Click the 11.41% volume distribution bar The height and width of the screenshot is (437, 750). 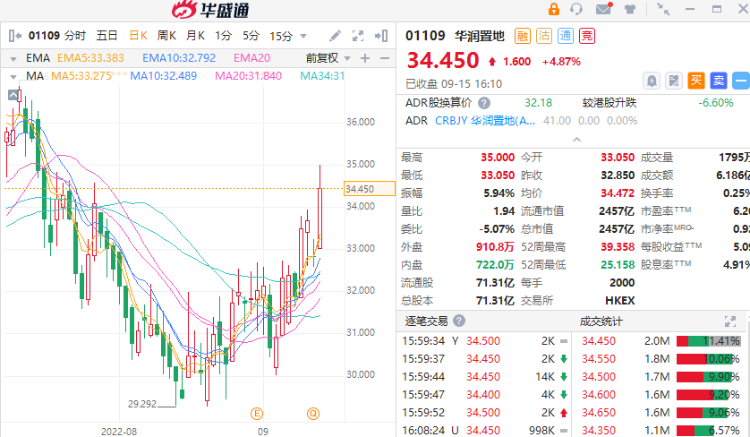point(708,341)
